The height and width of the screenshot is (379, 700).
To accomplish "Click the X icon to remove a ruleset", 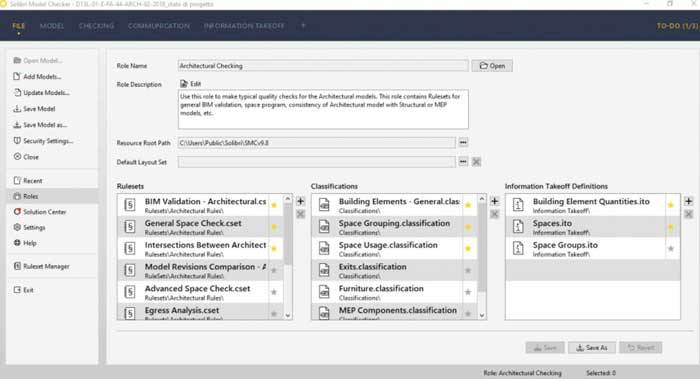I will point(300,214).
